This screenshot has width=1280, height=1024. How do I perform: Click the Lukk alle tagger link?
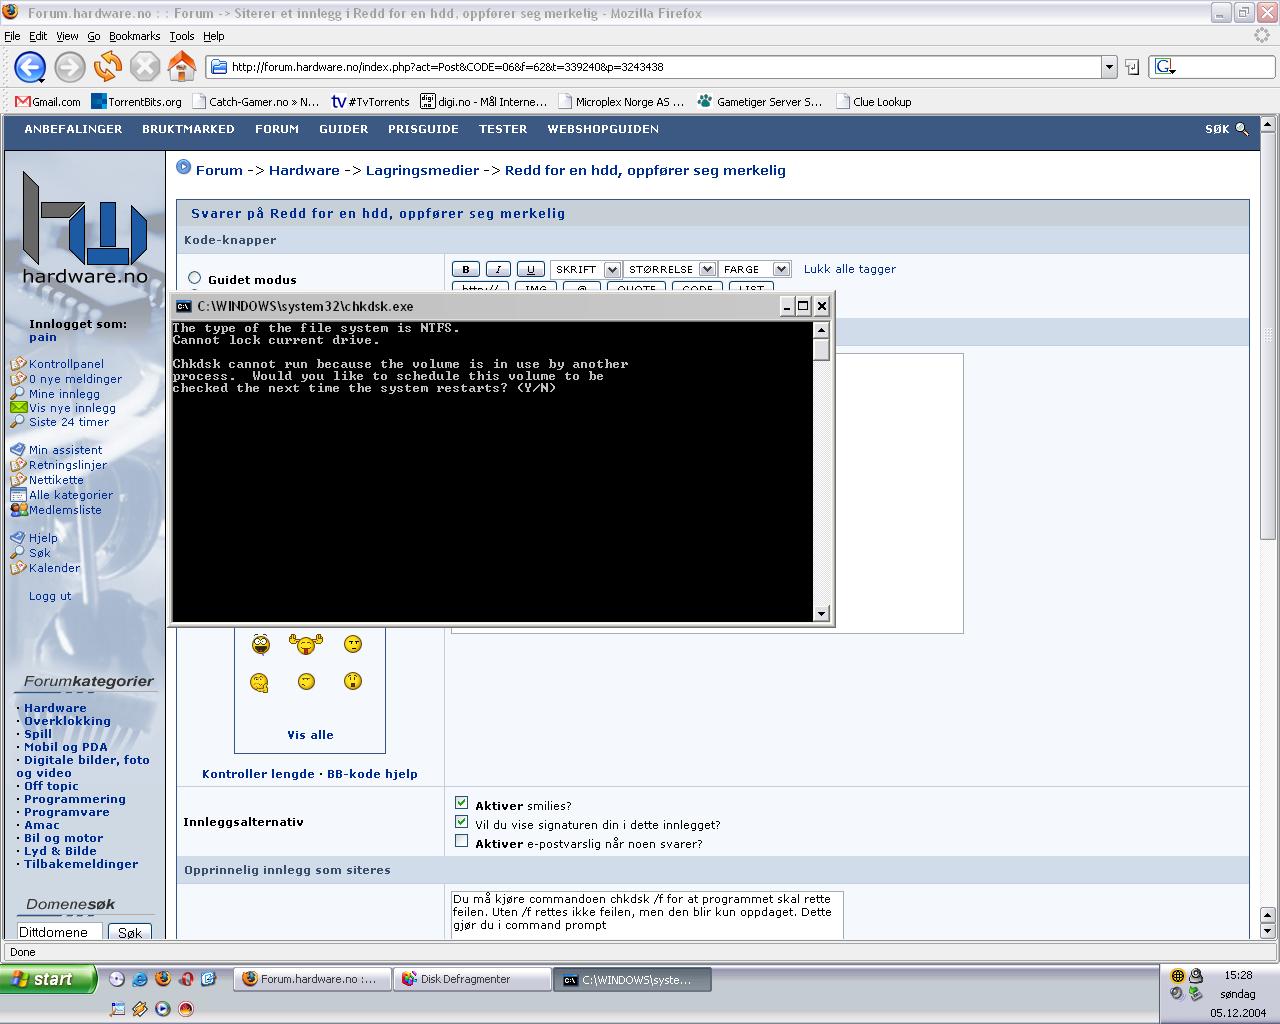(x=850, y=269)
